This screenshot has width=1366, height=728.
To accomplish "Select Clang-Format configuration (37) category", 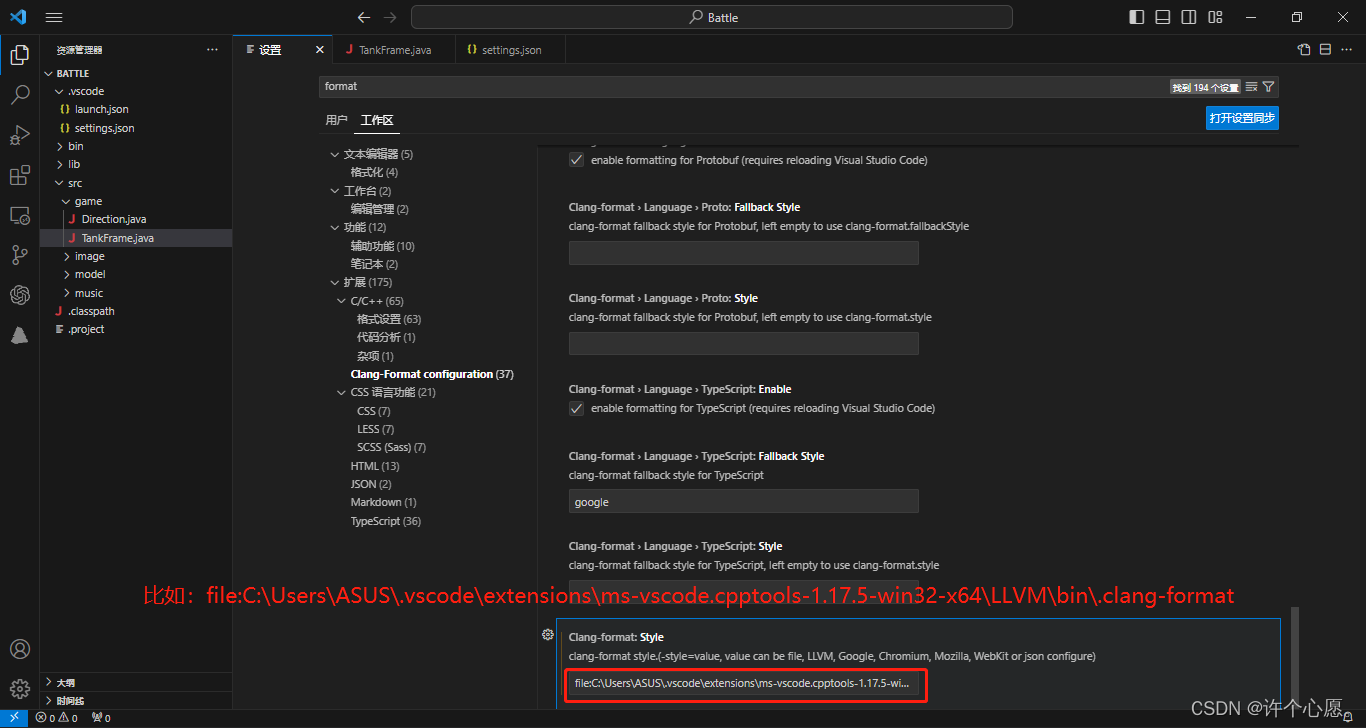I will tap(432, 374).
